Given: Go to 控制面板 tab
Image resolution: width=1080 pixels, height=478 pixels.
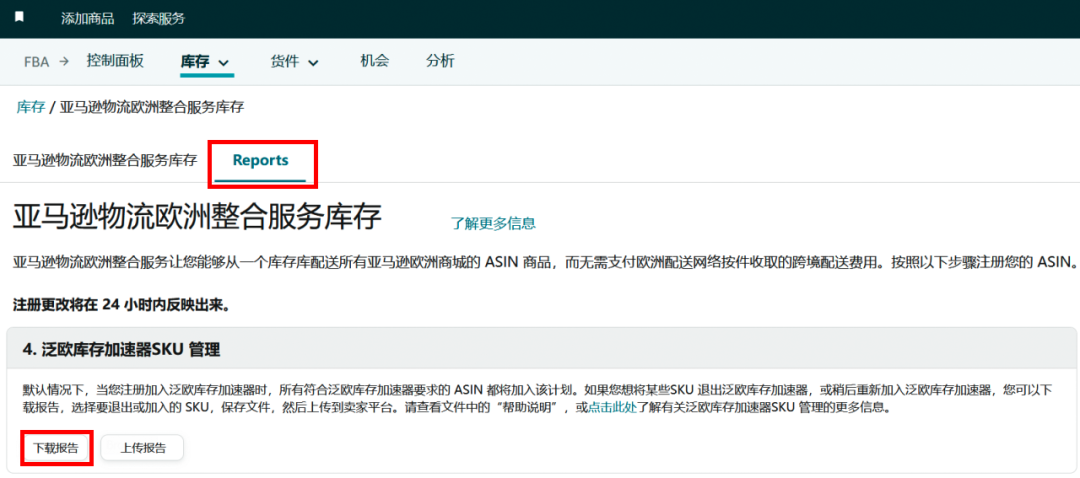Looking at the screenshot, I should pyautogui.click(x=115, y=61).
